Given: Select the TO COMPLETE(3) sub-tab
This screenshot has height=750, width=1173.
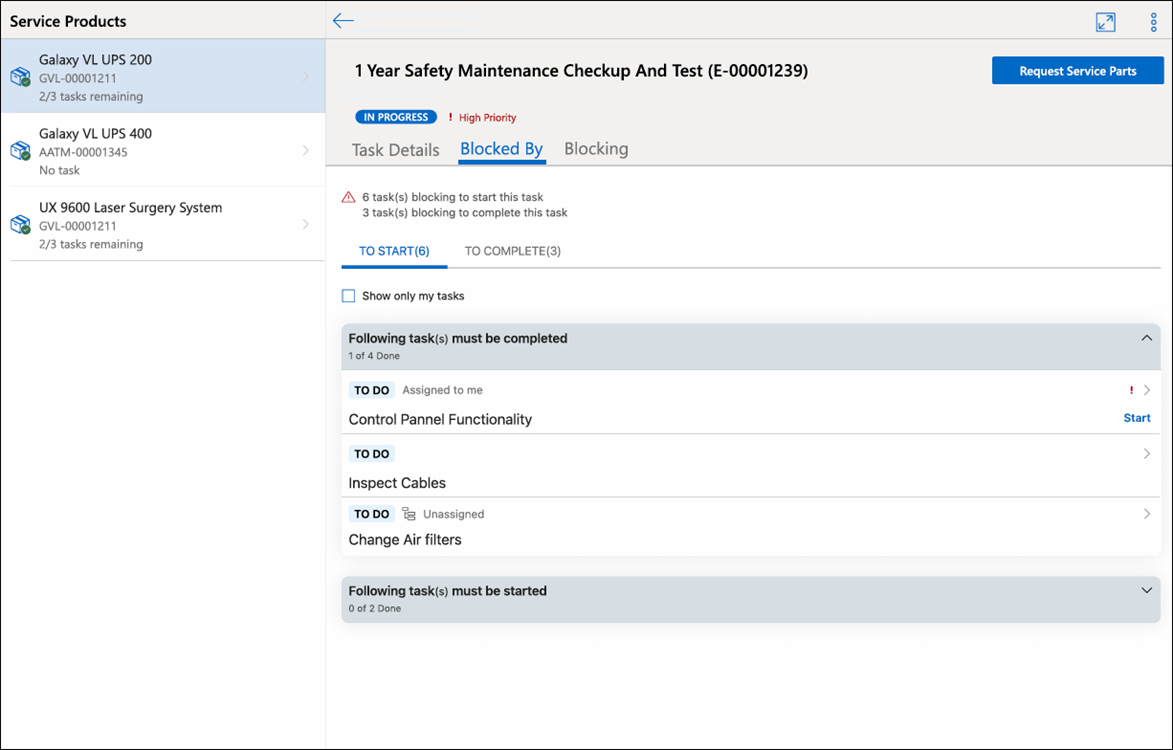Looking at the screenshot, I should click(512, 251).
